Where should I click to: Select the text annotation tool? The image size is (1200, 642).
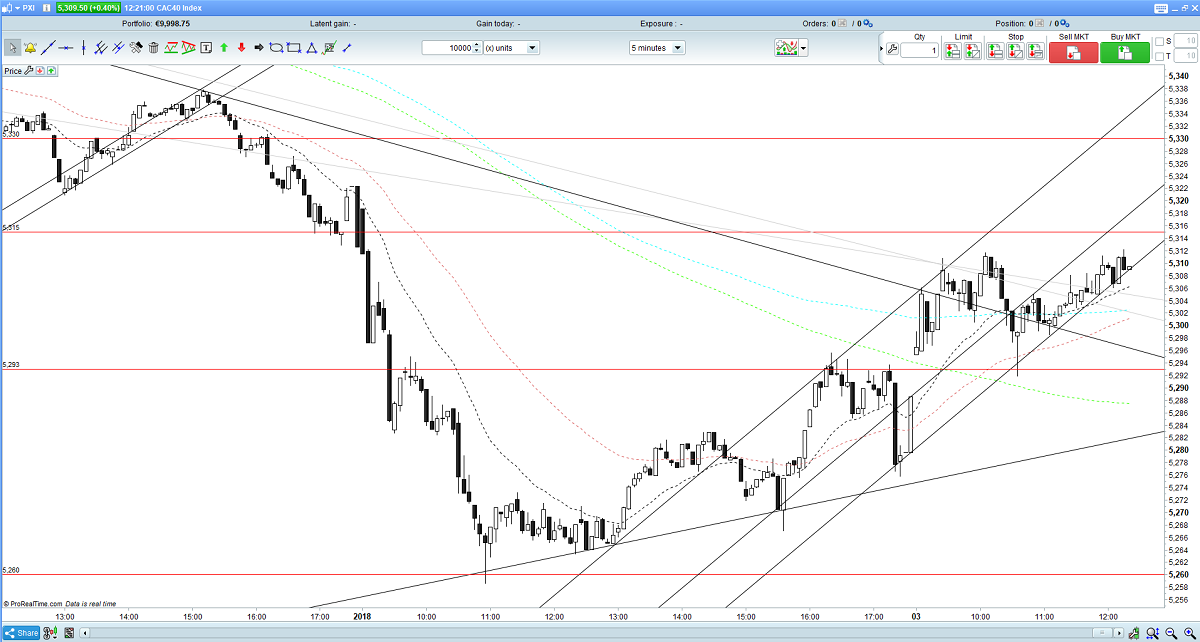[206, 48]
